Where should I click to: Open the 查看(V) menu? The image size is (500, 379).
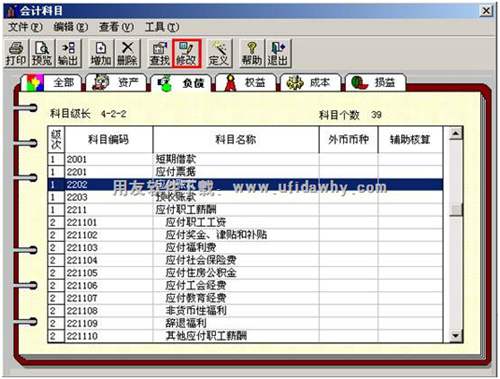(116, 27)
